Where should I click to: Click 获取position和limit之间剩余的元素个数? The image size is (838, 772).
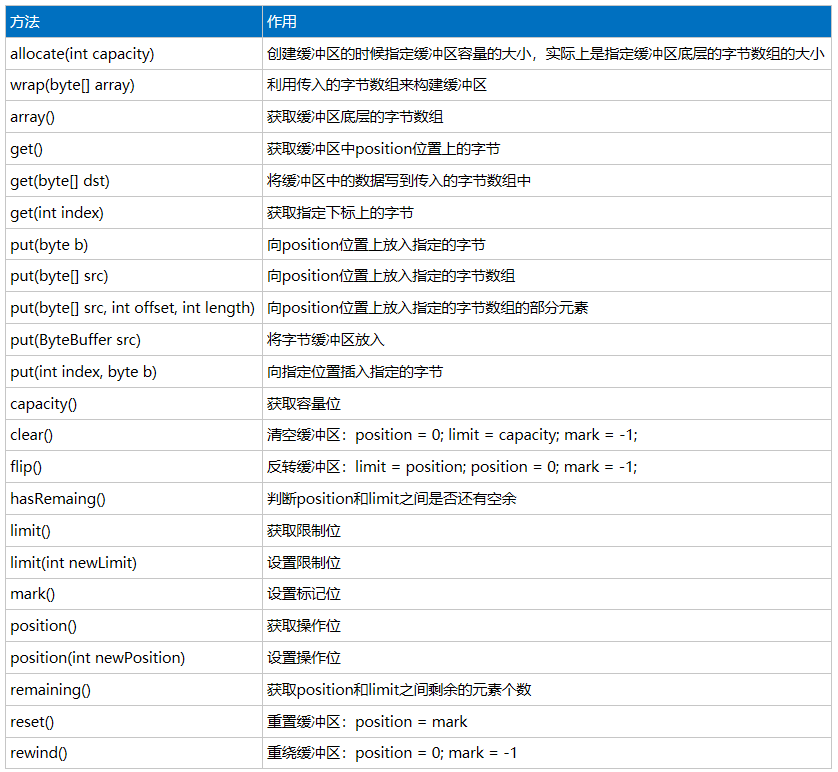399,690
